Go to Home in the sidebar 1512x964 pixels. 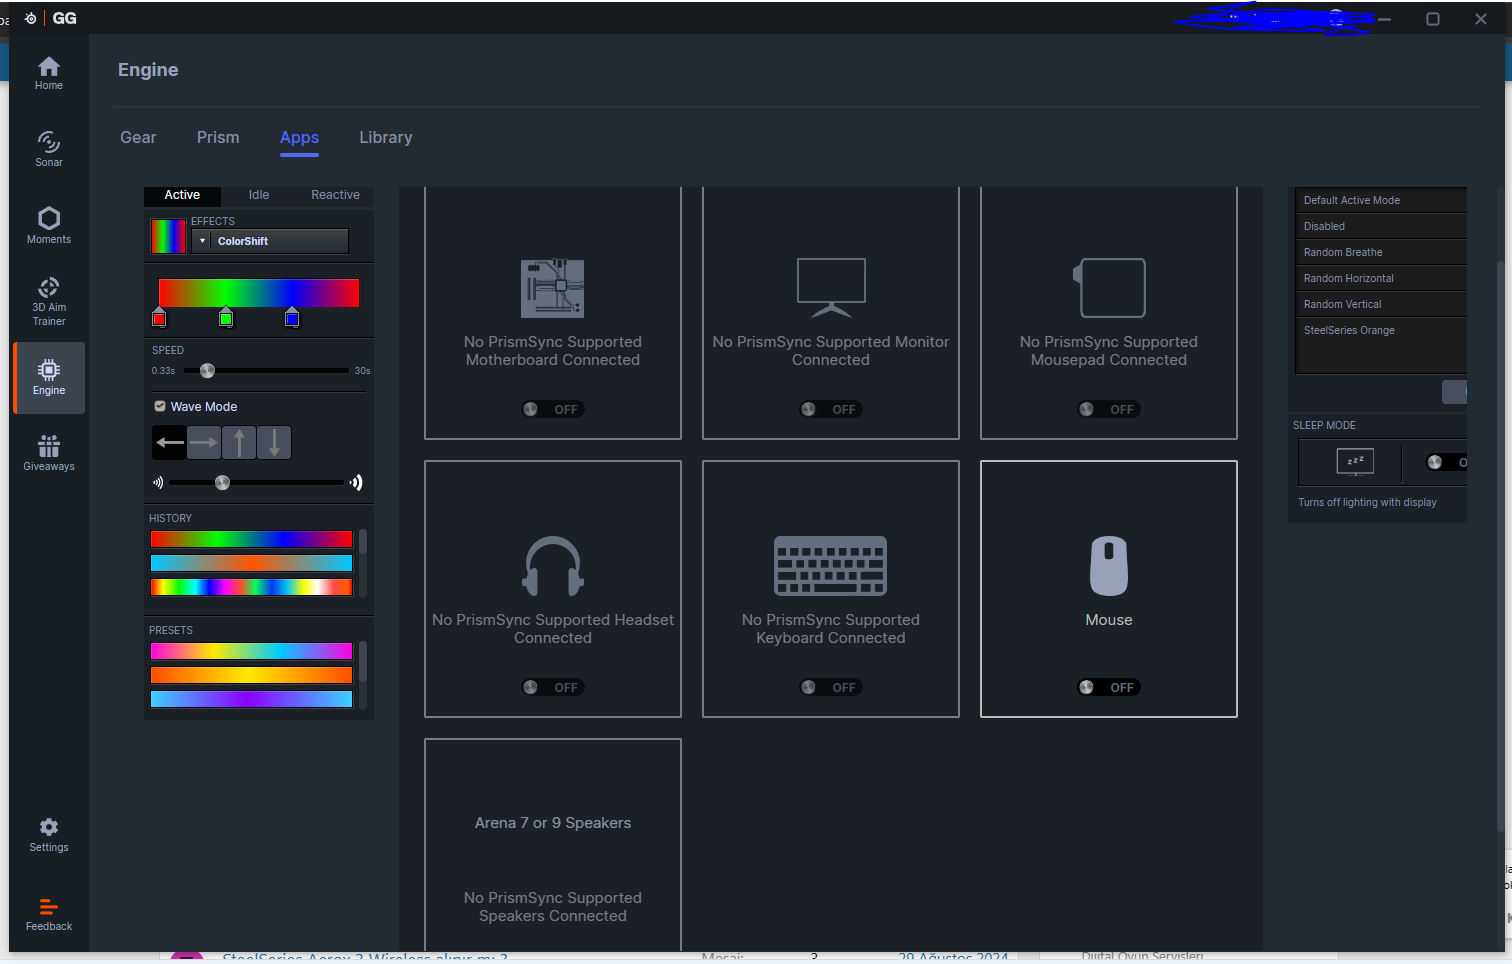[49, 73]
